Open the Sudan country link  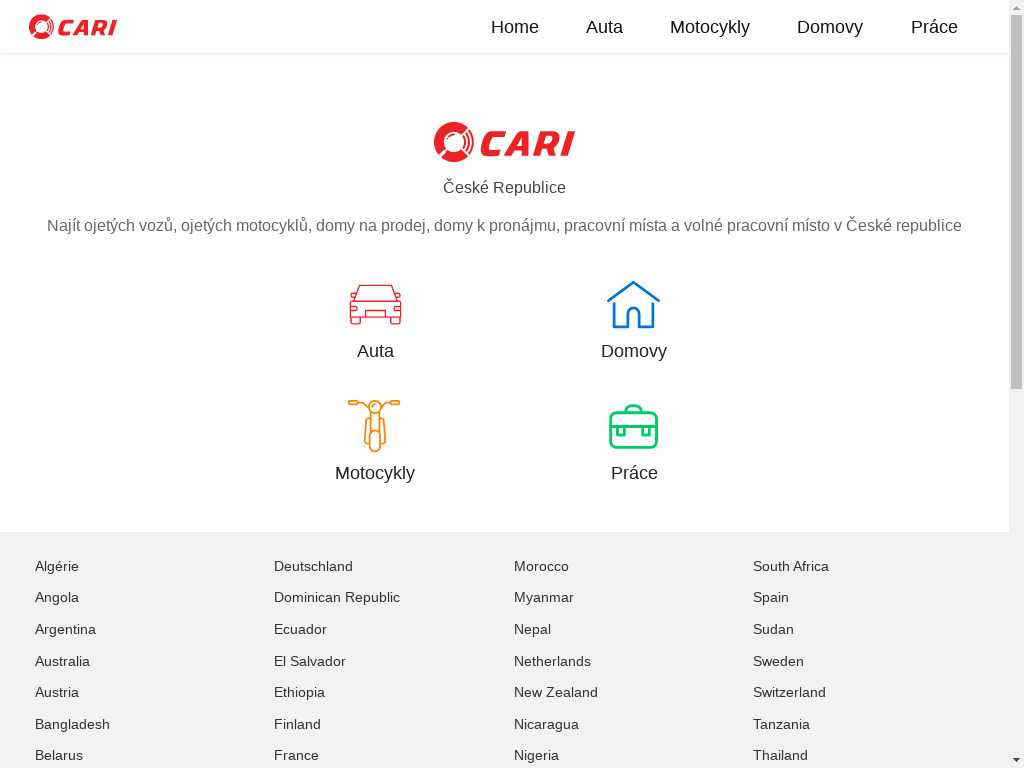[x=773, y=630]
